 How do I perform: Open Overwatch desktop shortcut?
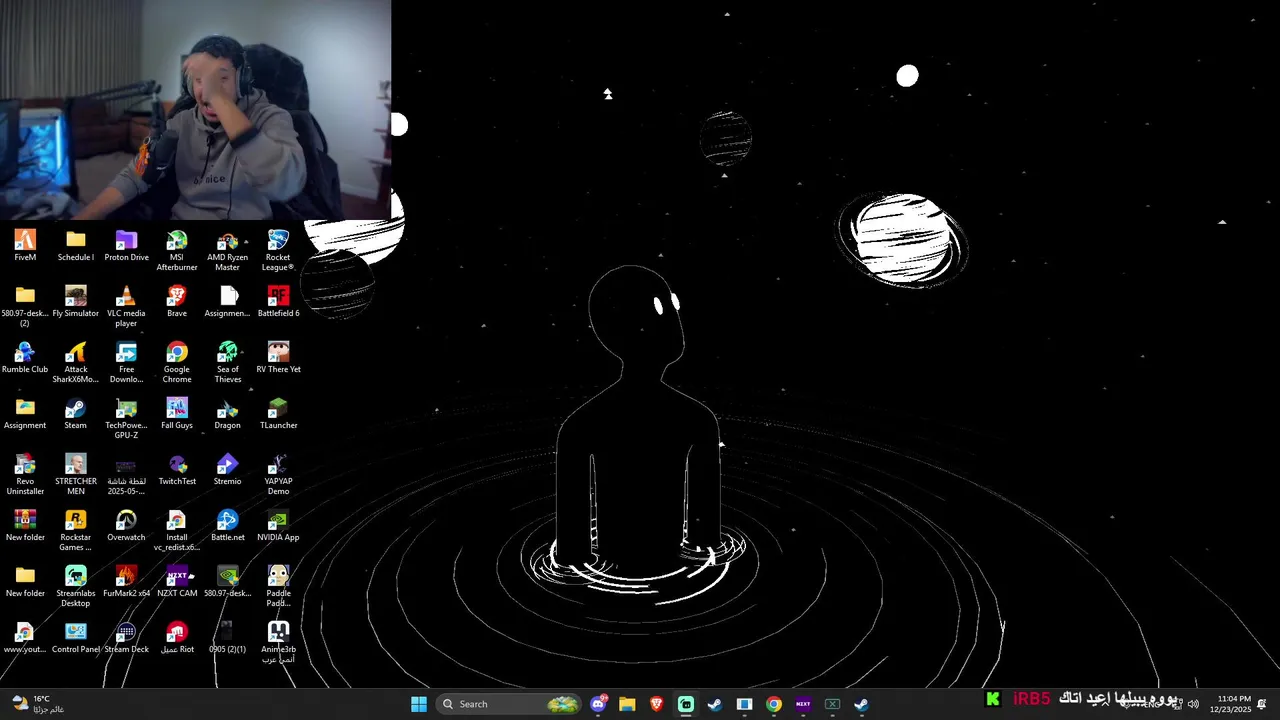[x=126, y=526]
